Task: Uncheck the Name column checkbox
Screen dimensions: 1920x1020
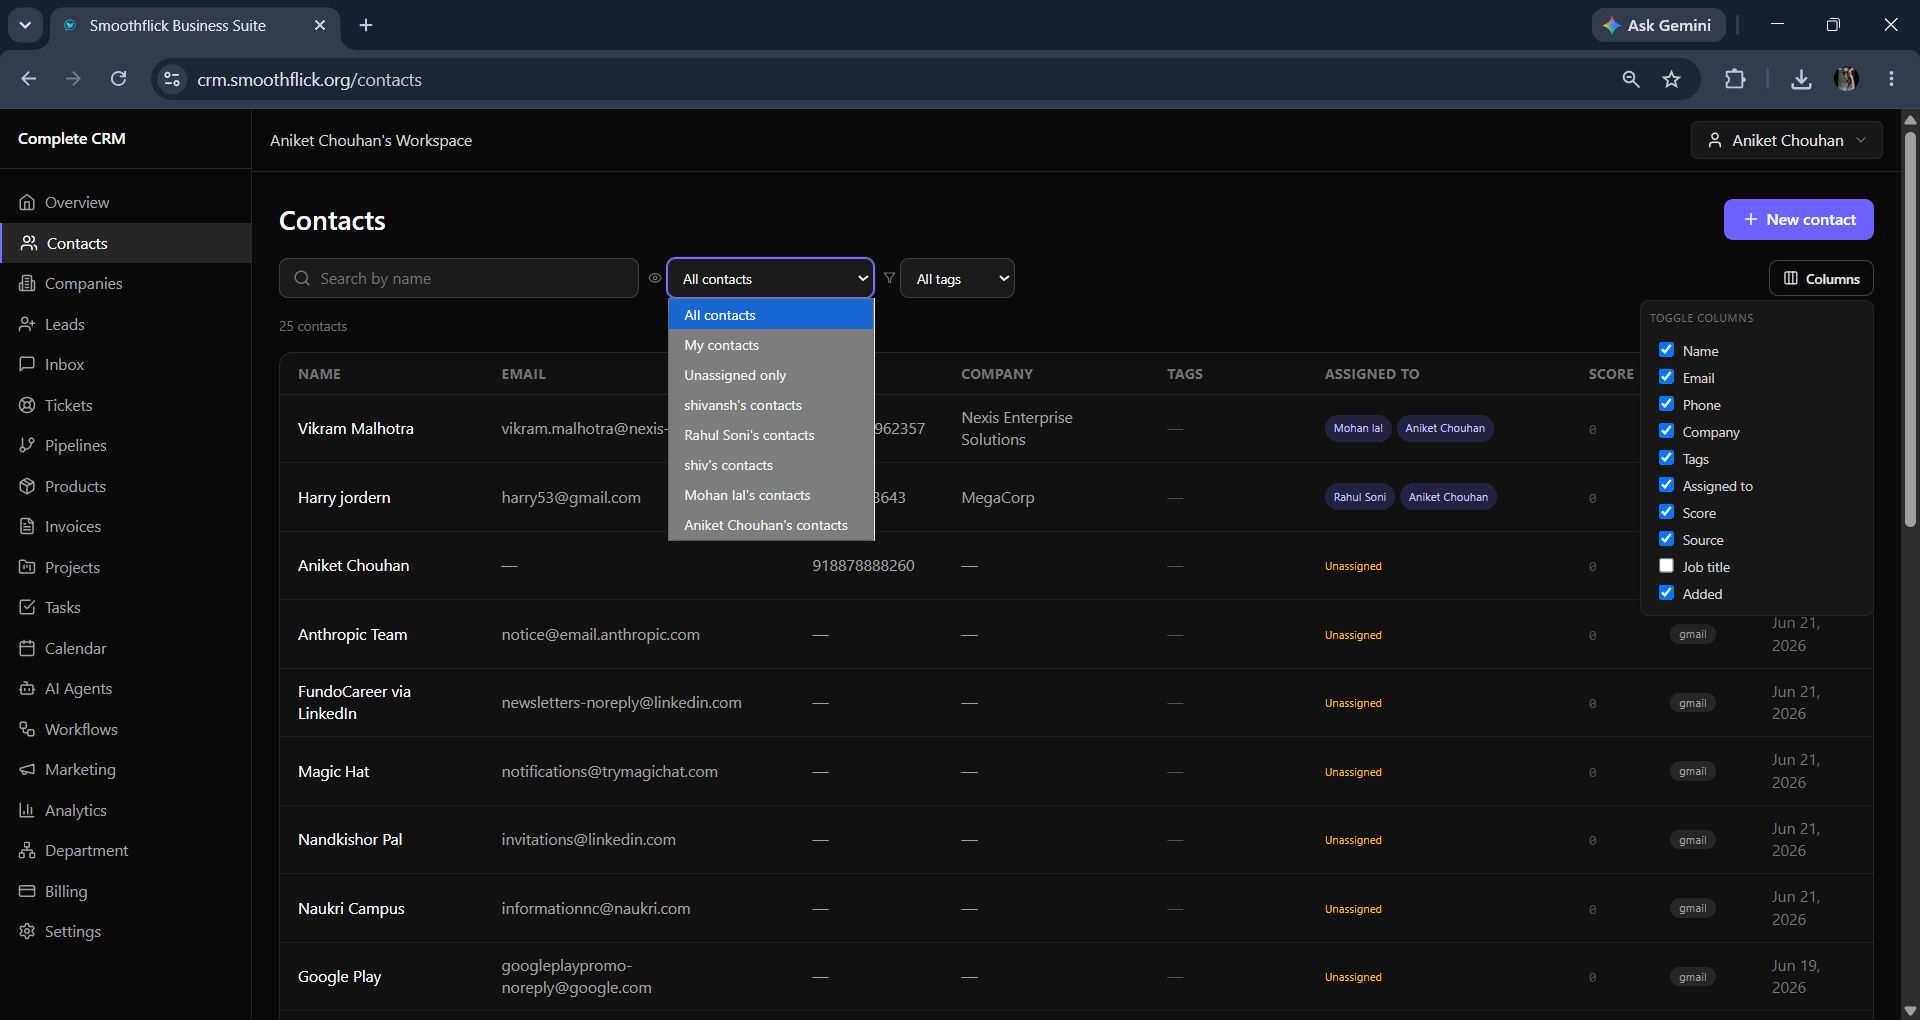Action: coord(1666,350)
